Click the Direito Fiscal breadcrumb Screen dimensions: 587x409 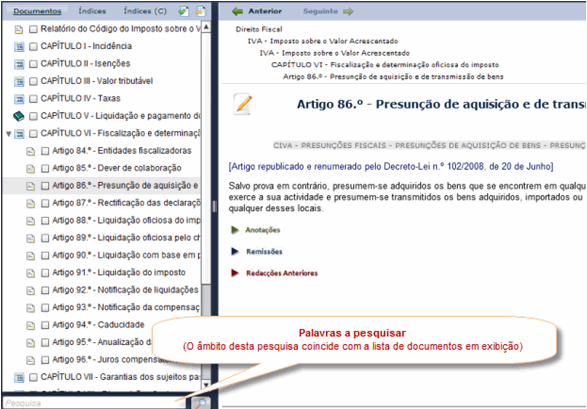[259, 29]
